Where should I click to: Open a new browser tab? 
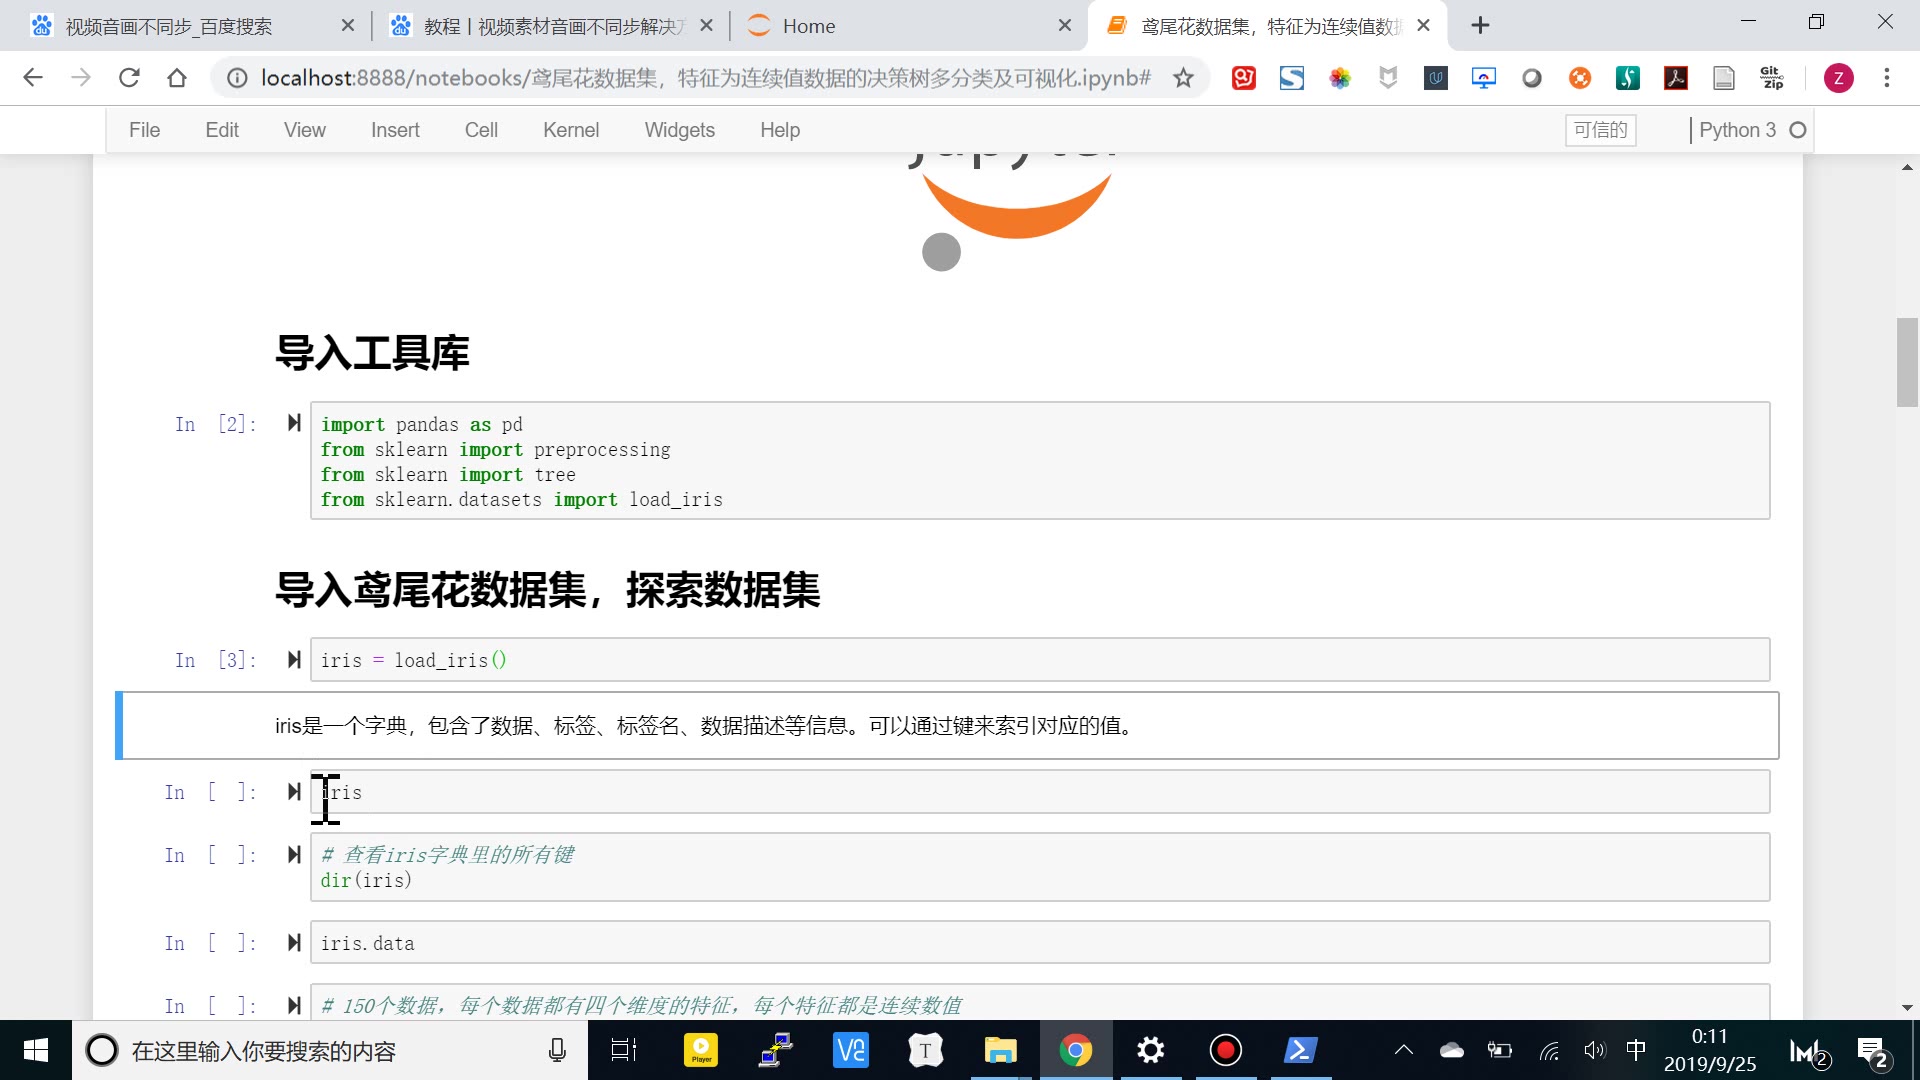point(1481,24)
